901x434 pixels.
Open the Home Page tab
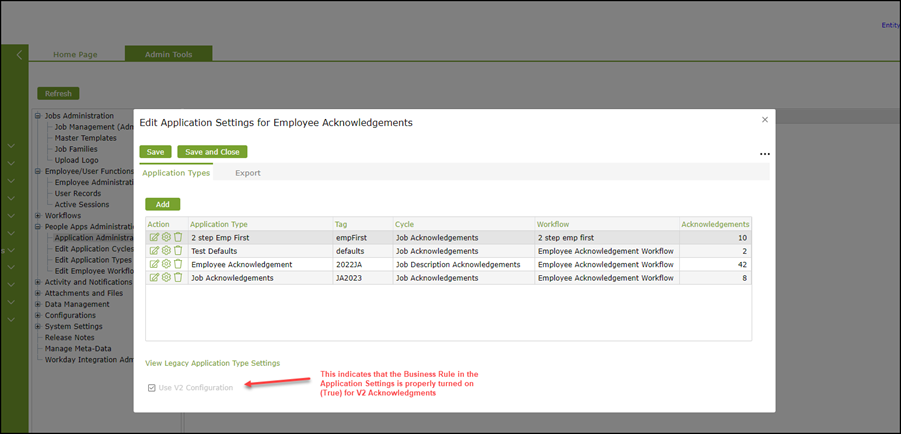coord(75,54)
